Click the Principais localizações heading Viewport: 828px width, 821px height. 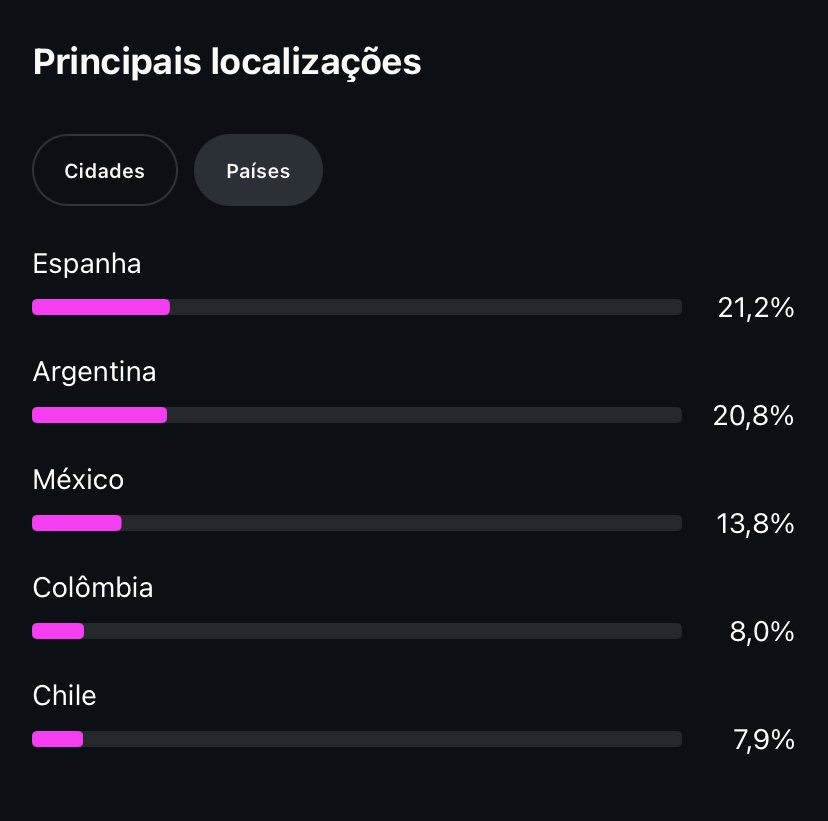(227, 62)
